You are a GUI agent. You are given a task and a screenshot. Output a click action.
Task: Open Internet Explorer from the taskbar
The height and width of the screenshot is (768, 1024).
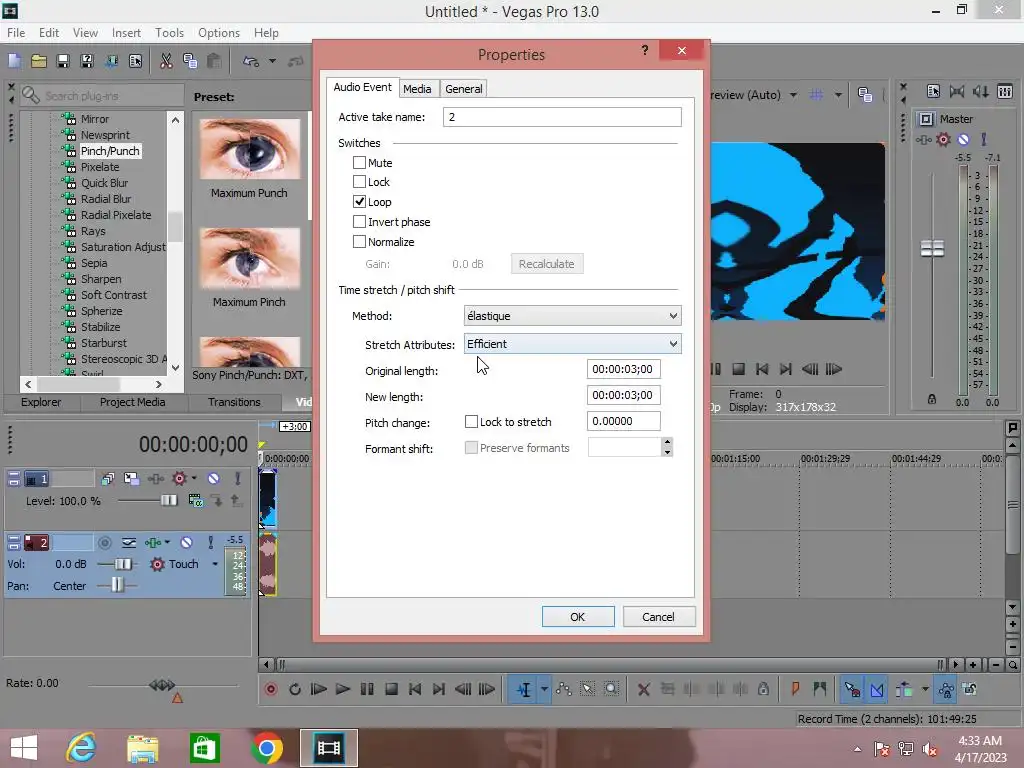pos(82,748)
